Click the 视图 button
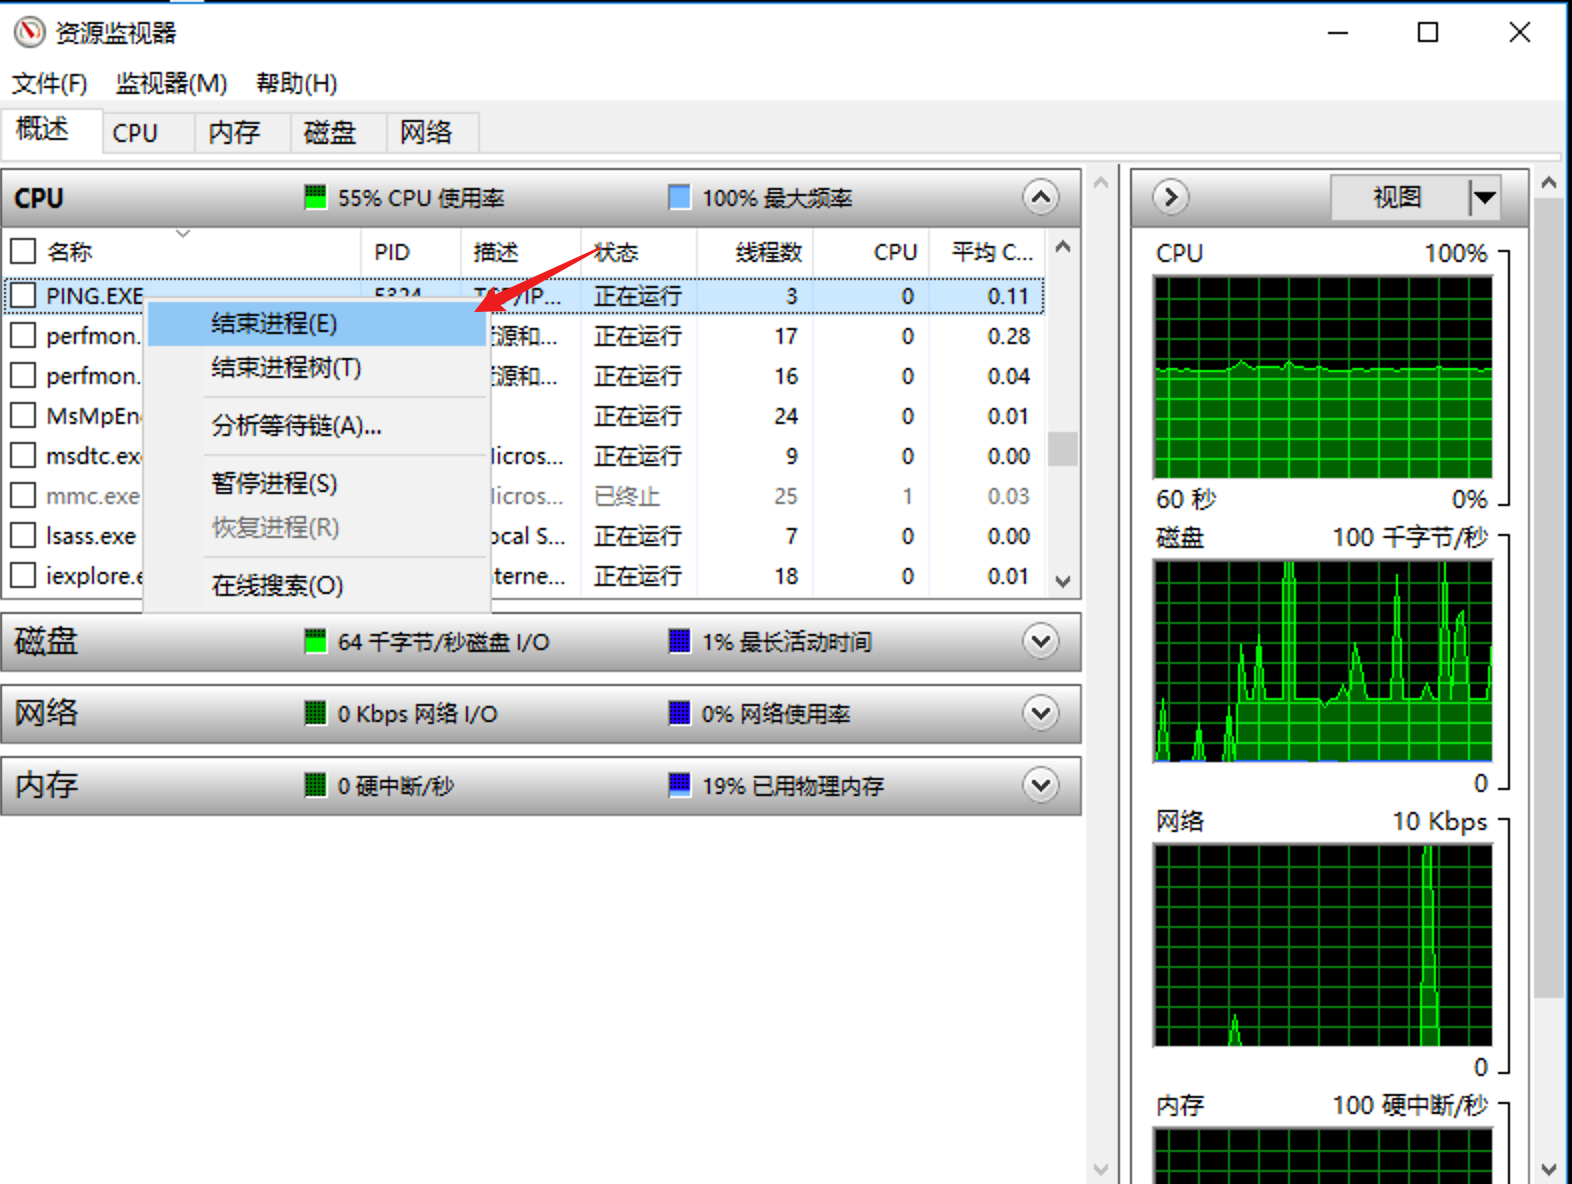The width and height of the screenshot is (1572, 1184). 1399,197
